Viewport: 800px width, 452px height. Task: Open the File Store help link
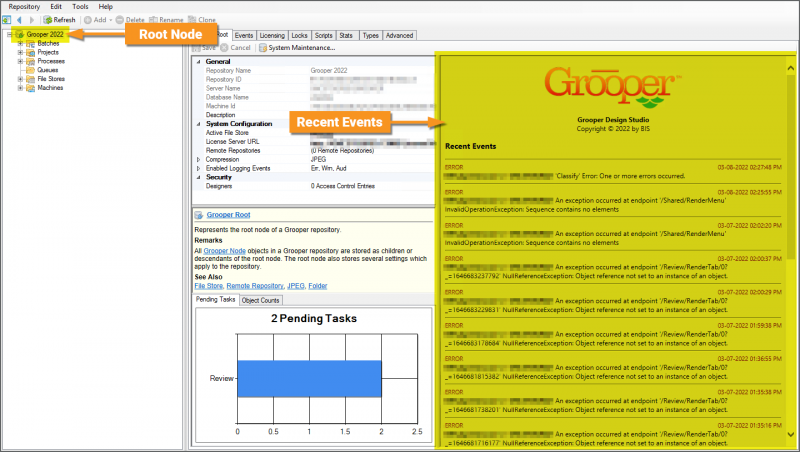click(x=209, y=286)
